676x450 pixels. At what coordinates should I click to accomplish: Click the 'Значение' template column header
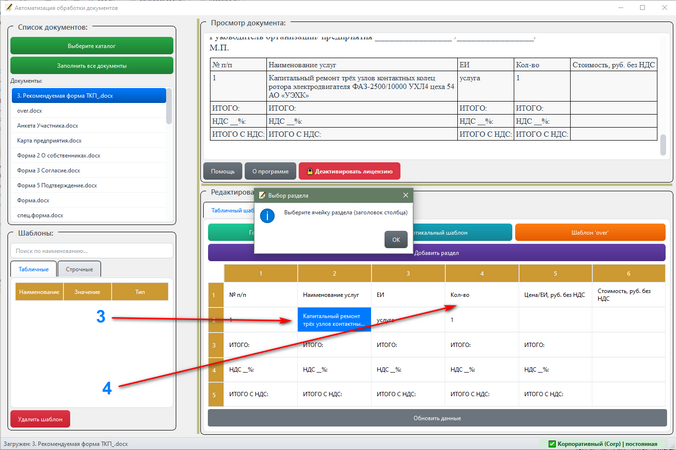[x=87, y=292]
